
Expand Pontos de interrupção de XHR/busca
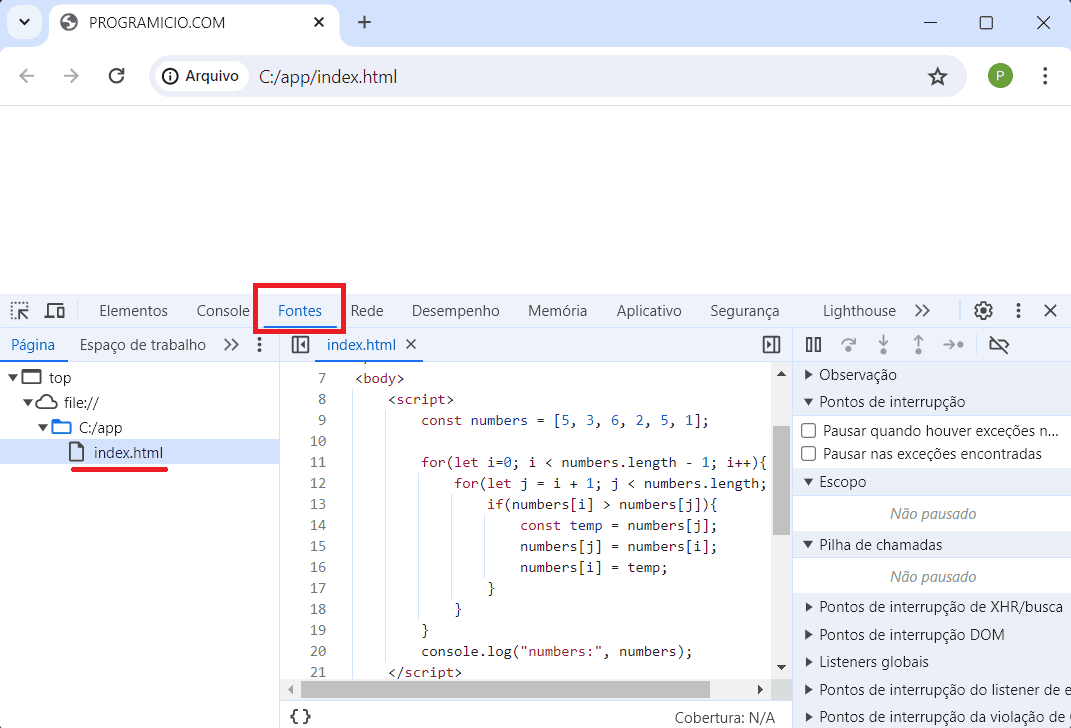(x=808, y=607)
